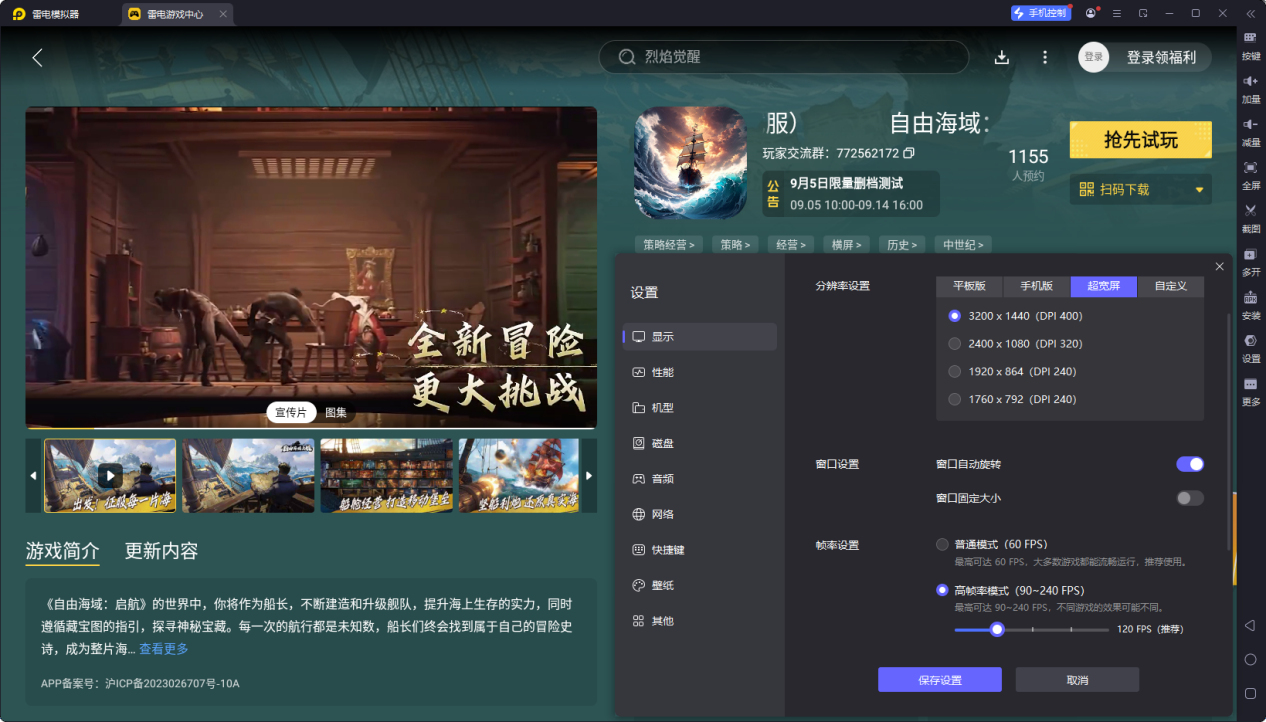
Task: Select 高帧率模式 (90~240 FPS)
Action: click(942, 590)
